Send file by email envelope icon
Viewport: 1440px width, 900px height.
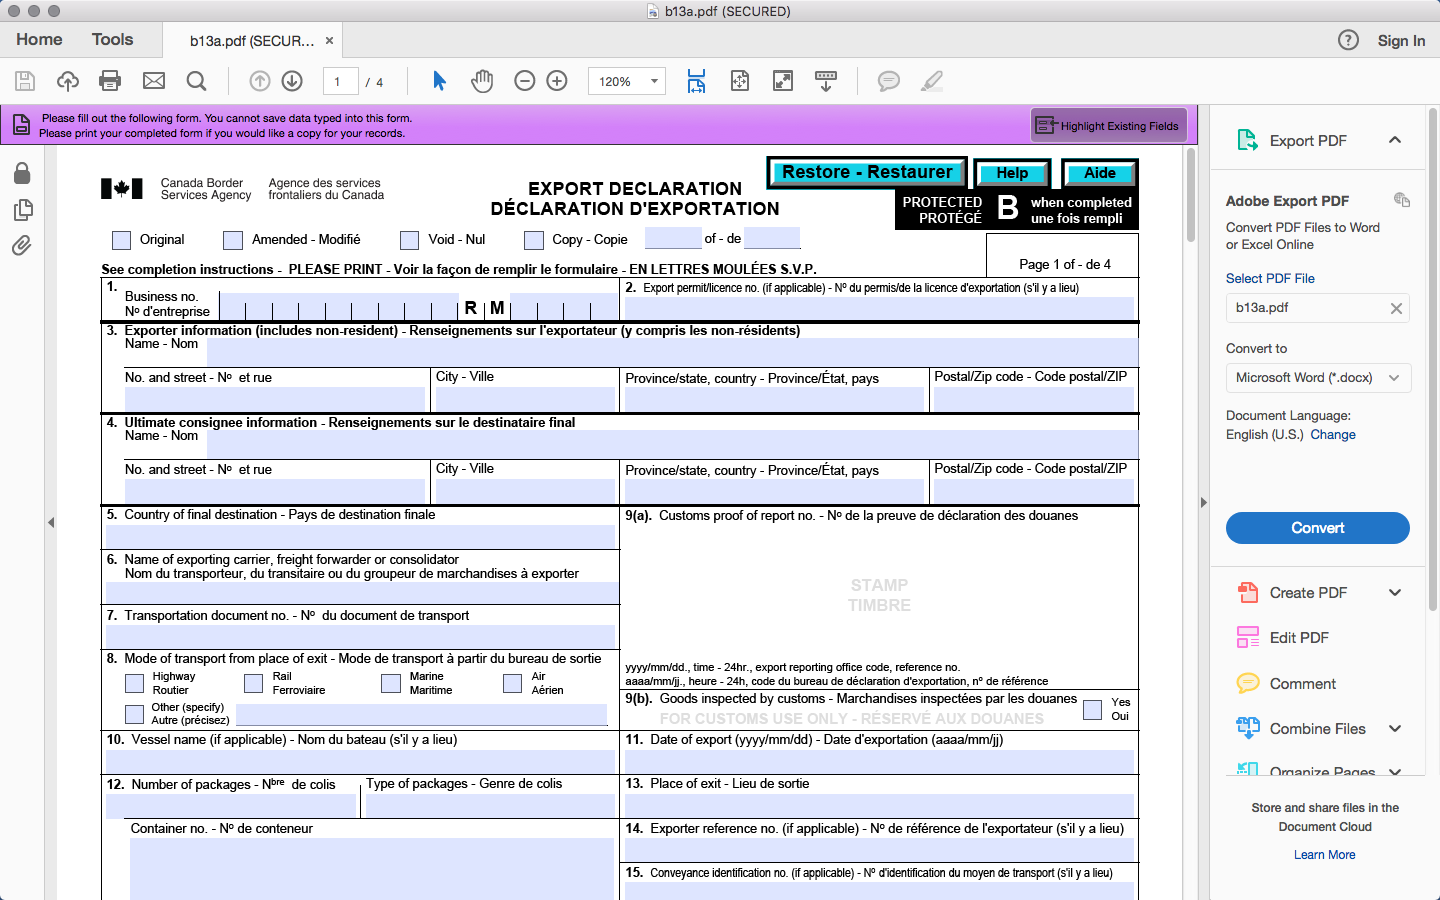pyautogui.click(x=154, y=81)
